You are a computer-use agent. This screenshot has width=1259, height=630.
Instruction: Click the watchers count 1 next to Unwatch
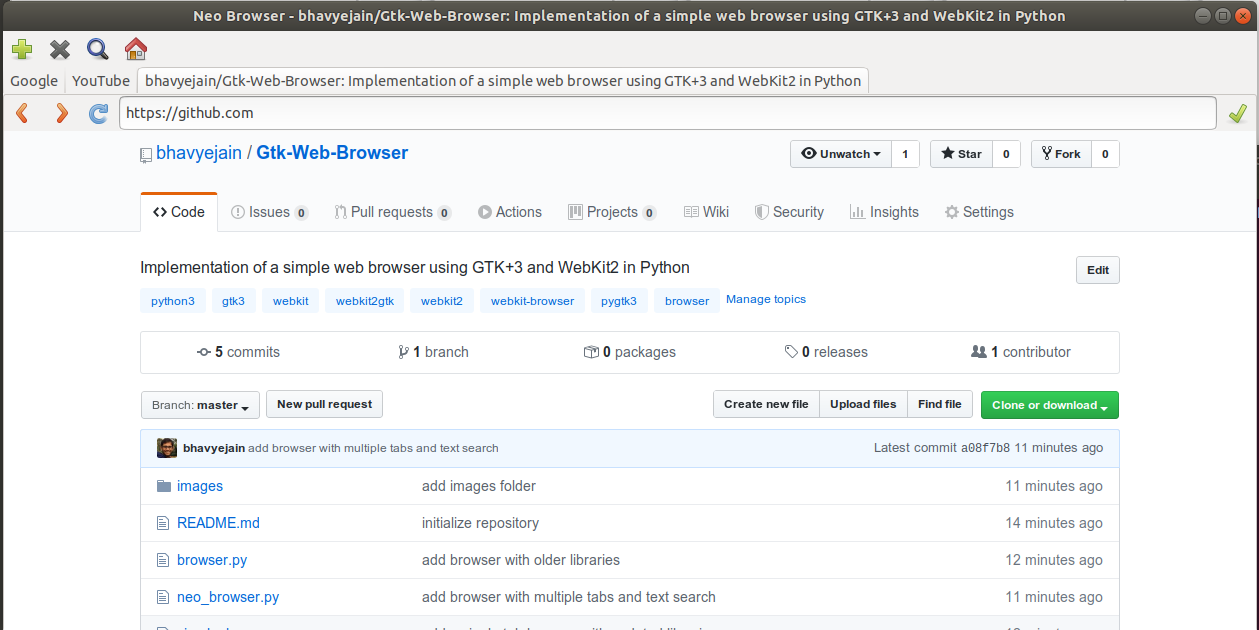coord(905,154)
